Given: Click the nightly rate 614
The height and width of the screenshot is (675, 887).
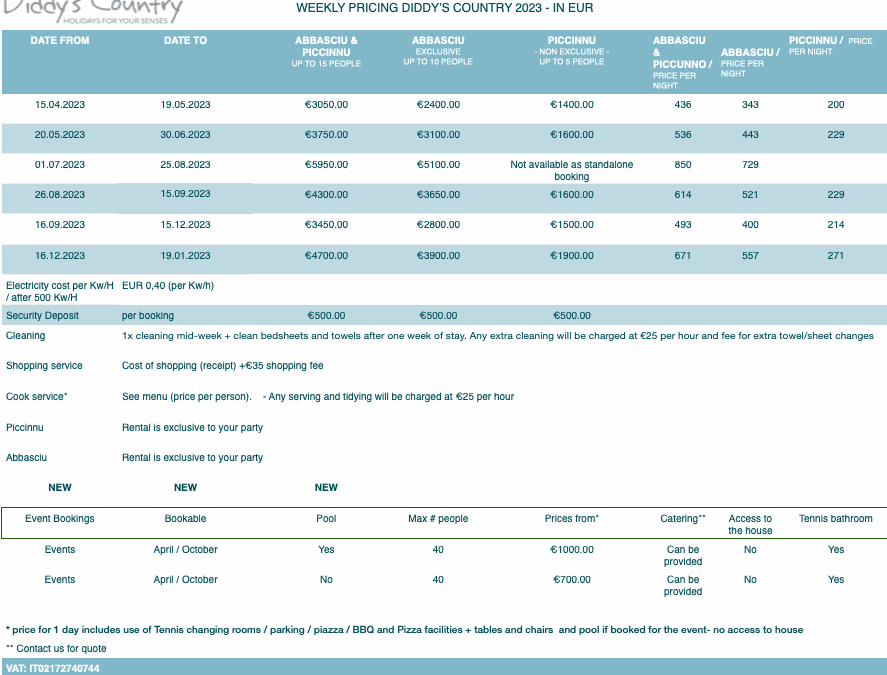Looking at the screenshot, I should point(683,195).
